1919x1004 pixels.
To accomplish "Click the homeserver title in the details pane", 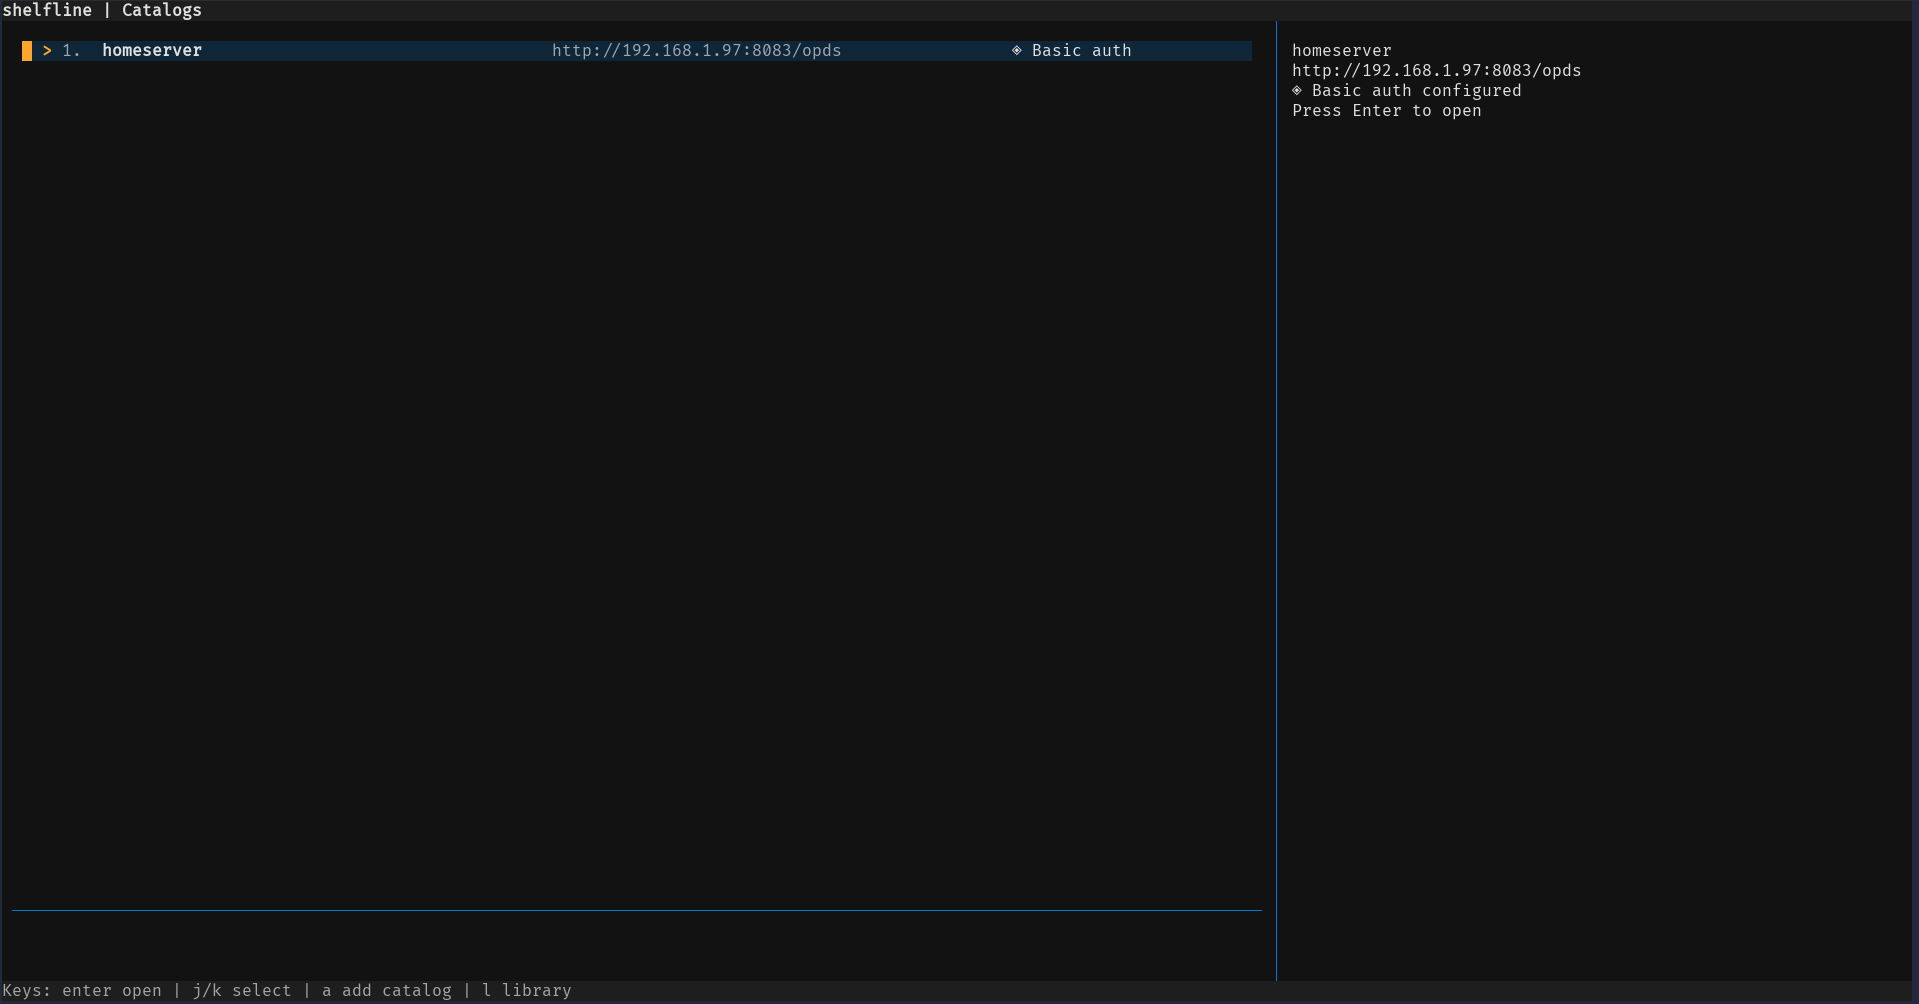I will tap(1342, 51).
